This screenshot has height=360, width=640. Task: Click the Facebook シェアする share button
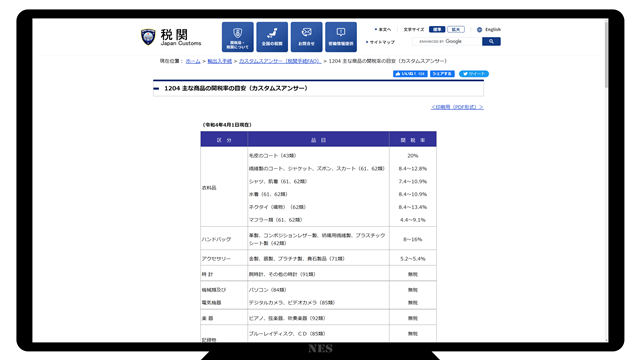click(442, 74)
